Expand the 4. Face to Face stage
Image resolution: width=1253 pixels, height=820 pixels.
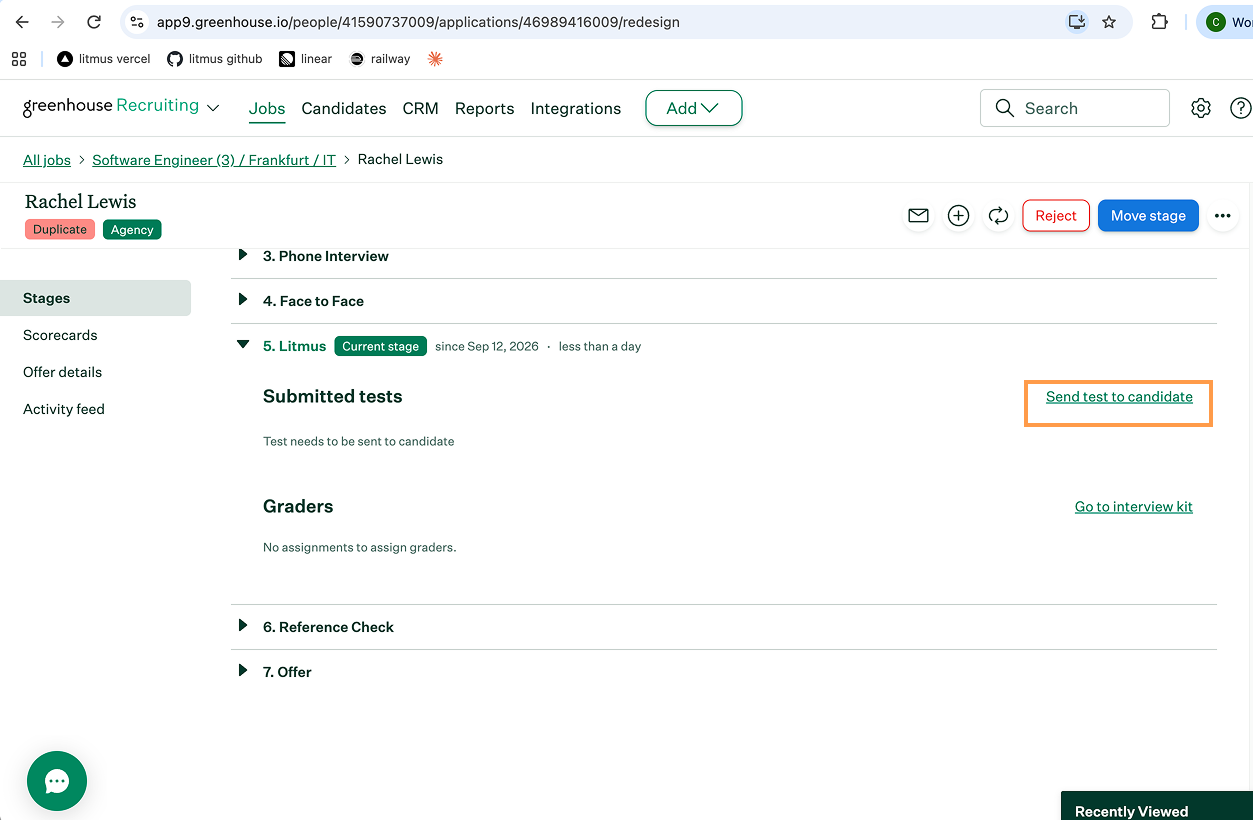(242, 300)
